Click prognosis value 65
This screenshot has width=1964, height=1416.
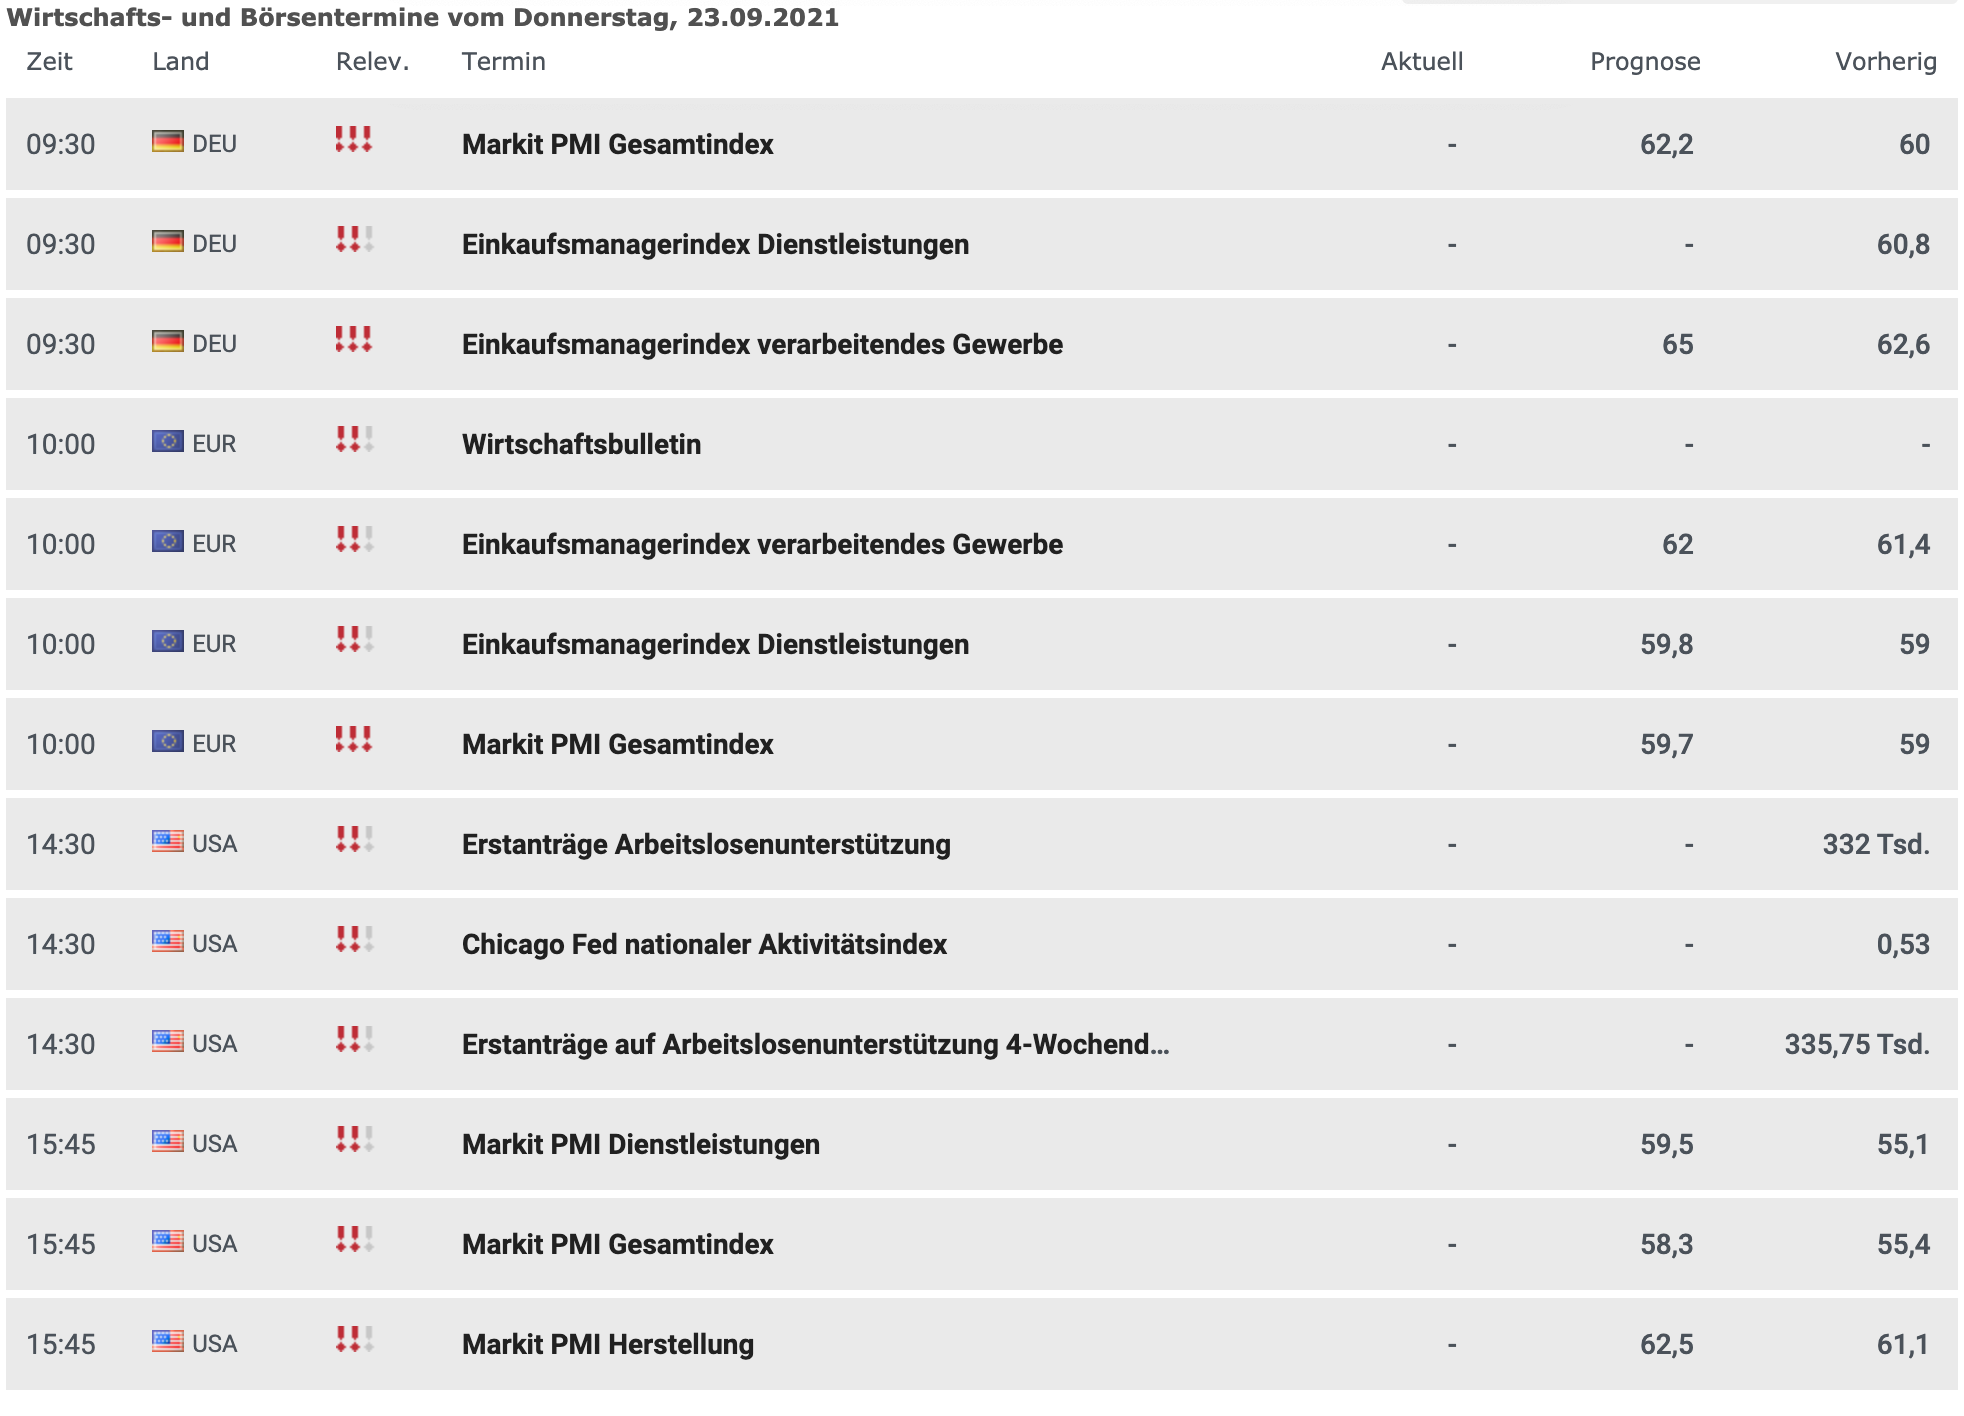pos(1677,344)
